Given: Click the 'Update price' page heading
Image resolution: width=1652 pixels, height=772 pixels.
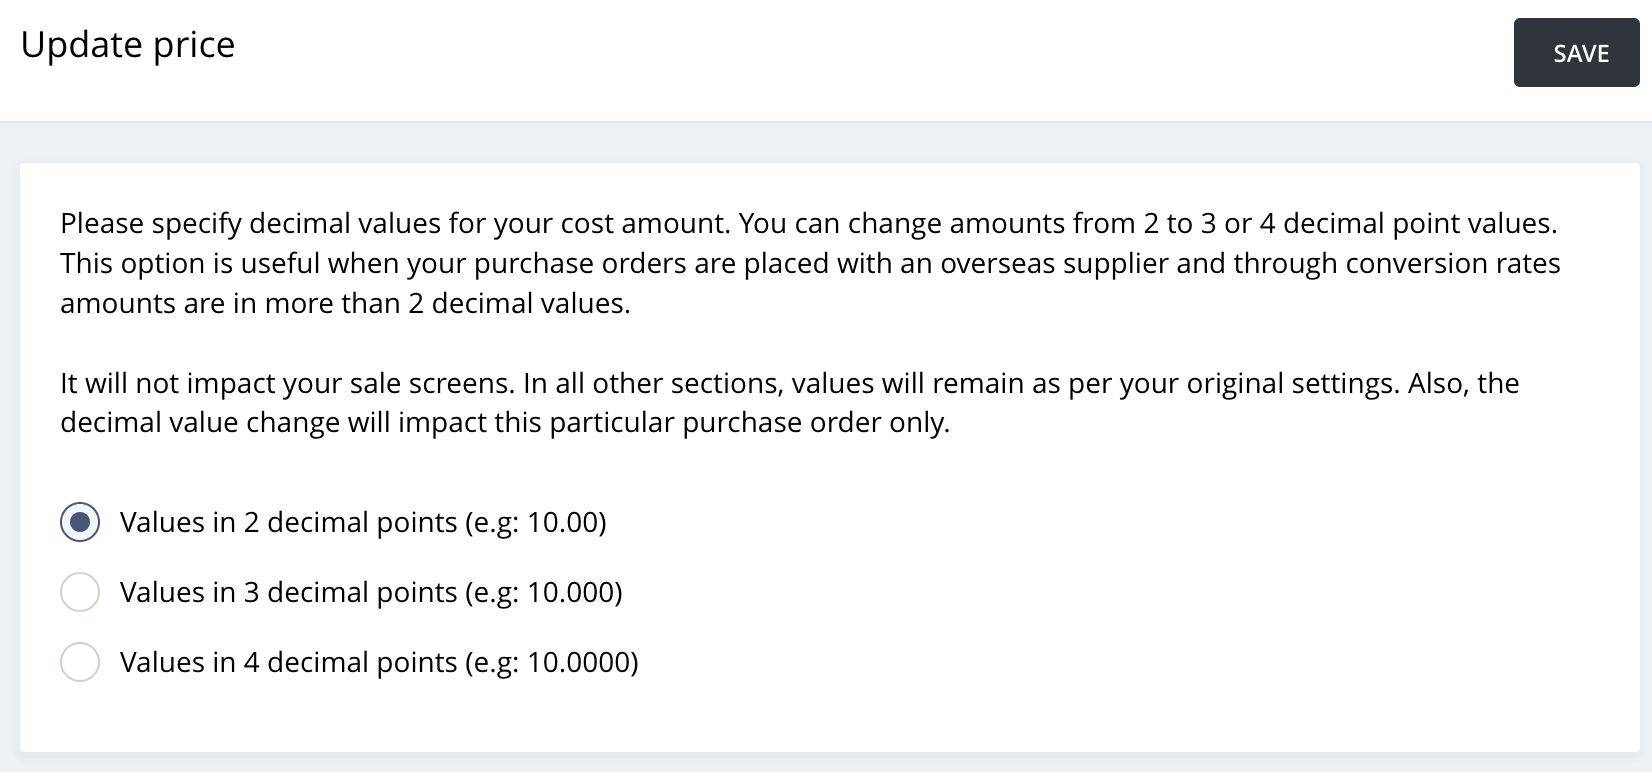Looking at the screenshot, I should coord(128,45).
